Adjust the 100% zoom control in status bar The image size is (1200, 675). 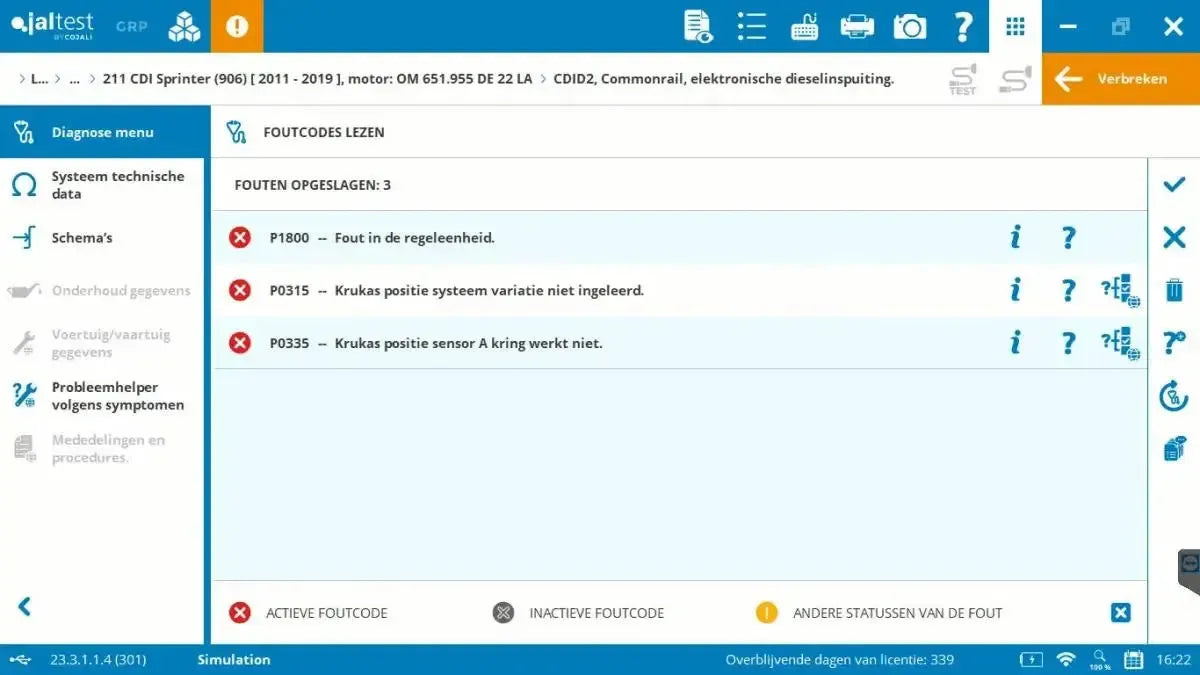click(x=1100, y=660)
